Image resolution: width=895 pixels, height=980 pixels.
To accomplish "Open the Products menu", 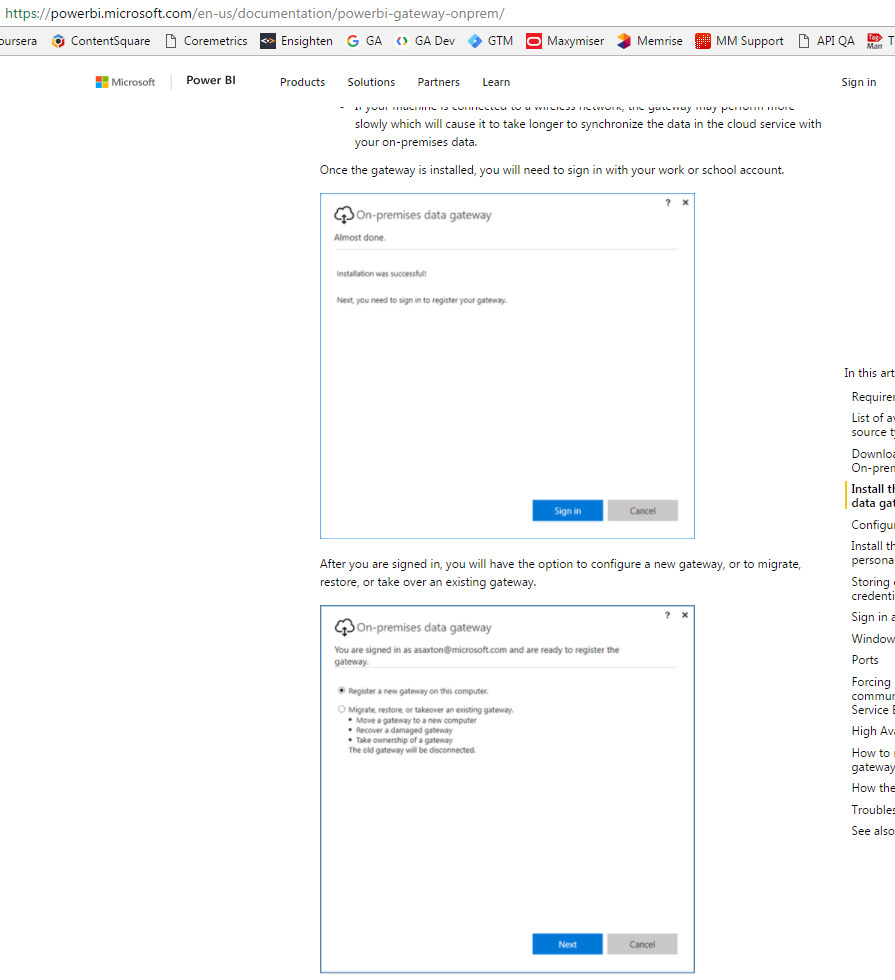I will 302,82.
